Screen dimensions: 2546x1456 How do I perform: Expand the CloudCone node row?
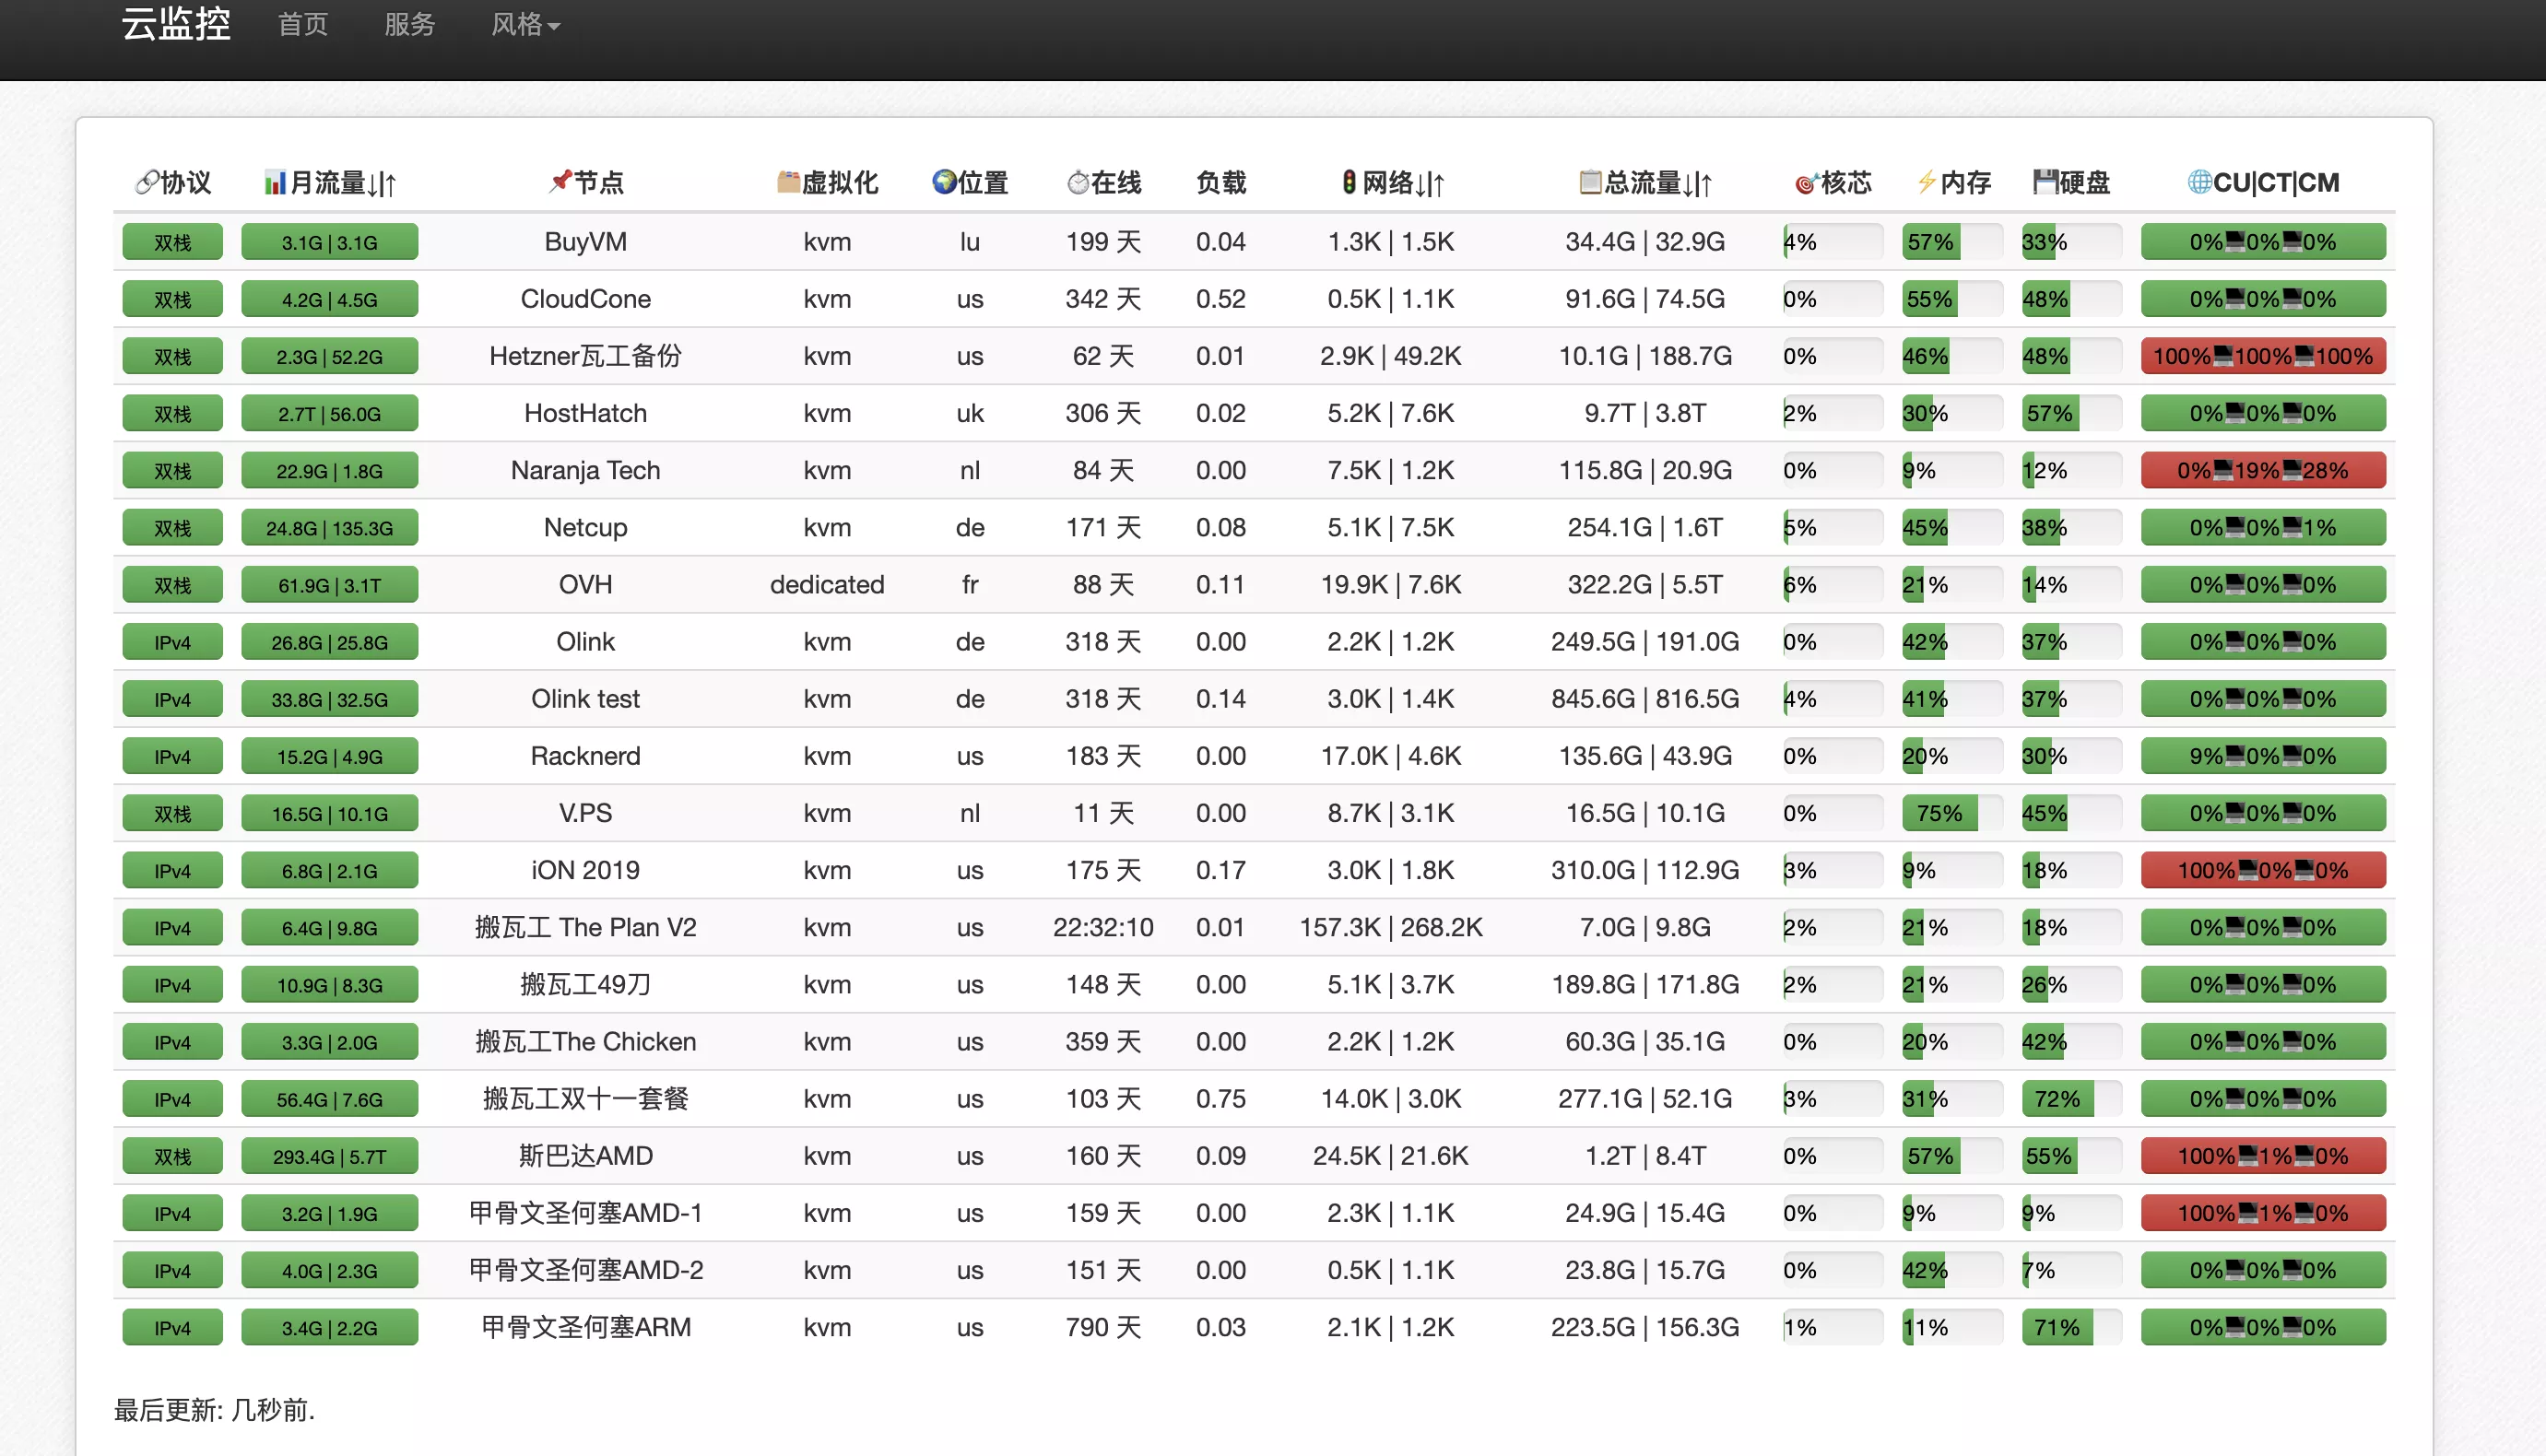pyautogui.click(x=1254, y=299)
